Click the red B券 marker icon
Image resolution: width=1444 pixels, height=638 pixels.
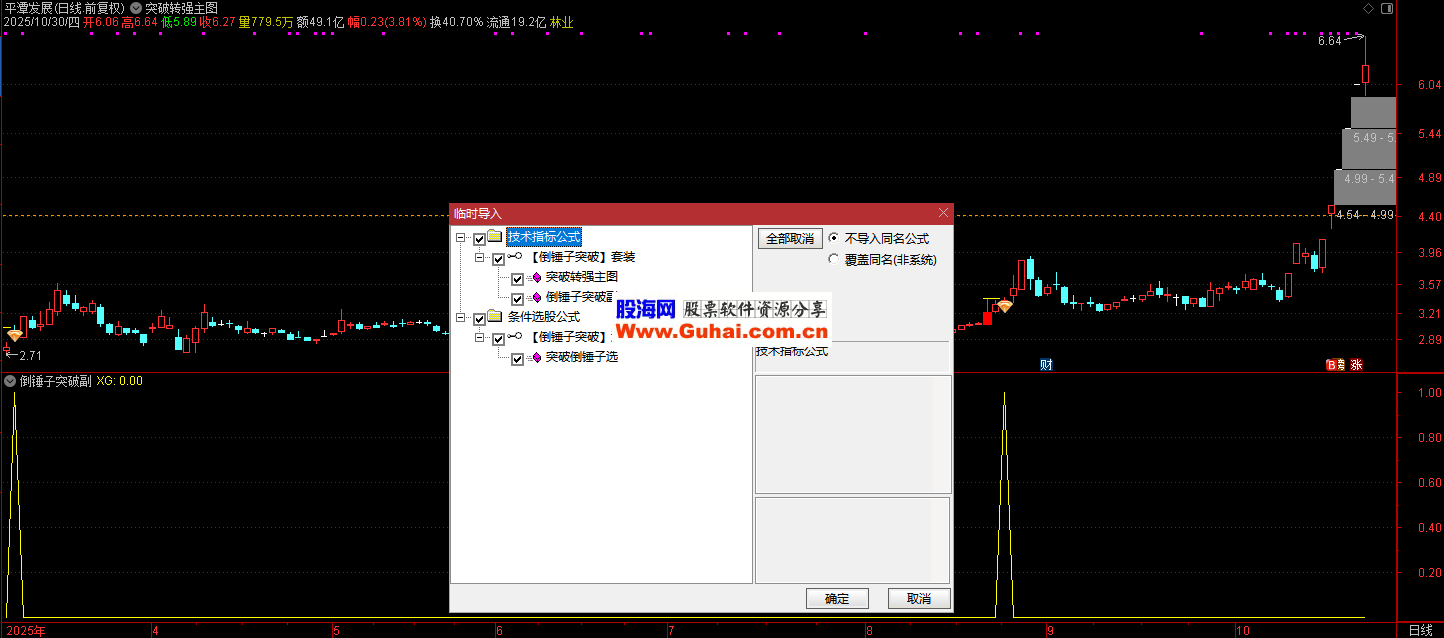click(x=1335, y=365)
